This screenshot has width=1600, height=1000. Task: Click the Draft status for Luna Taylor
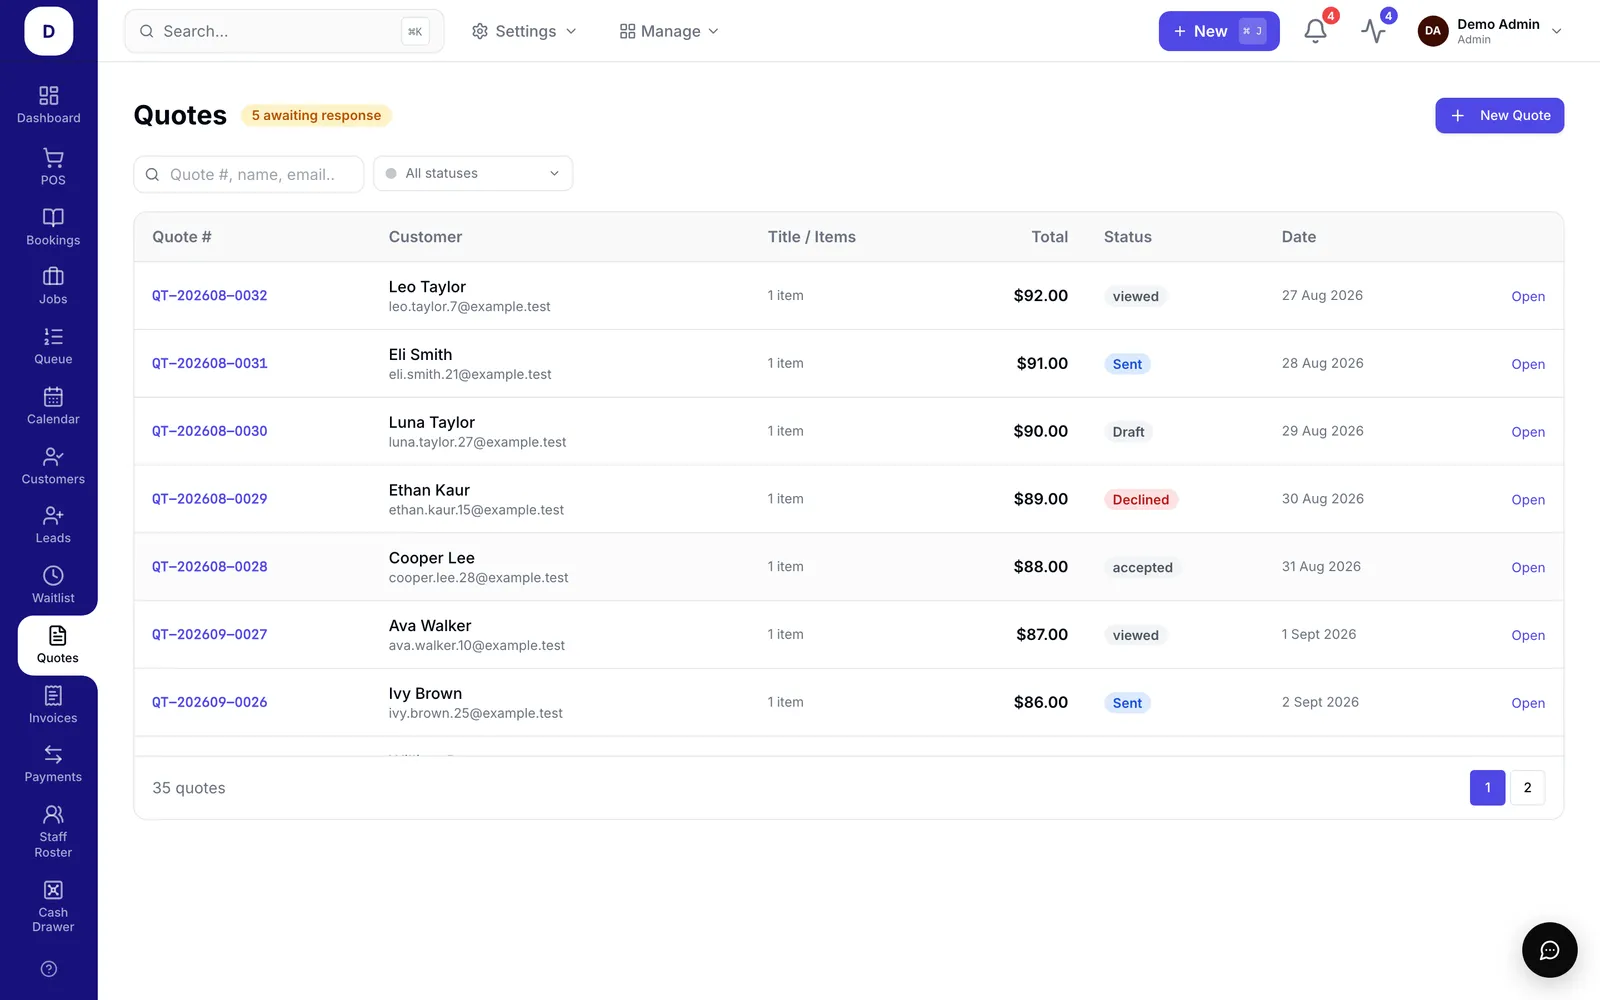[x=1128, y=432]
